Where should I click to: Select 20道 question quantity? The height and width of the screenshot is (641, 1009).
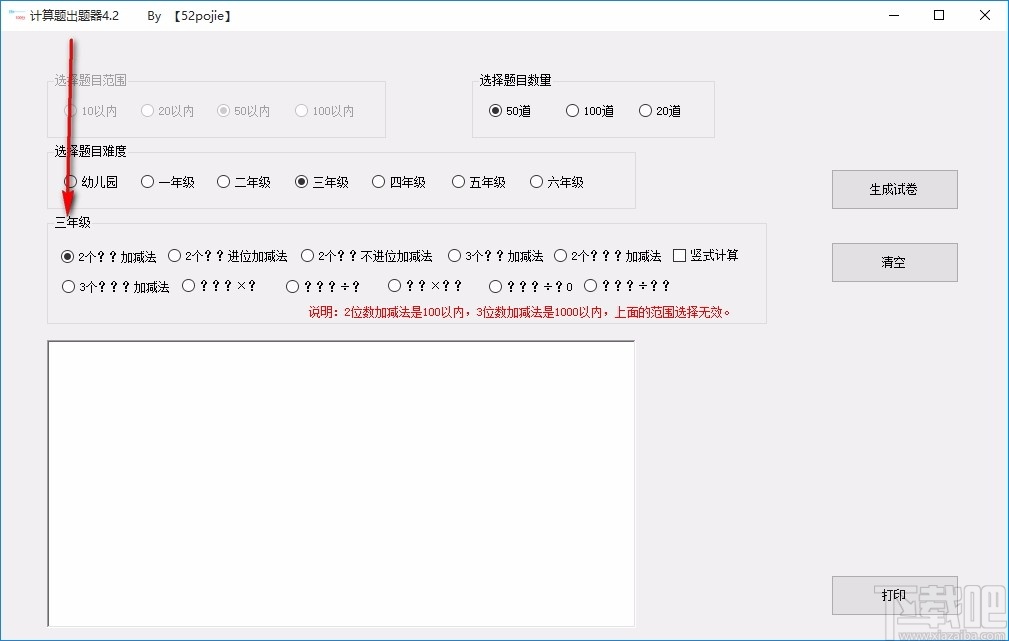(x=645, y=111)
